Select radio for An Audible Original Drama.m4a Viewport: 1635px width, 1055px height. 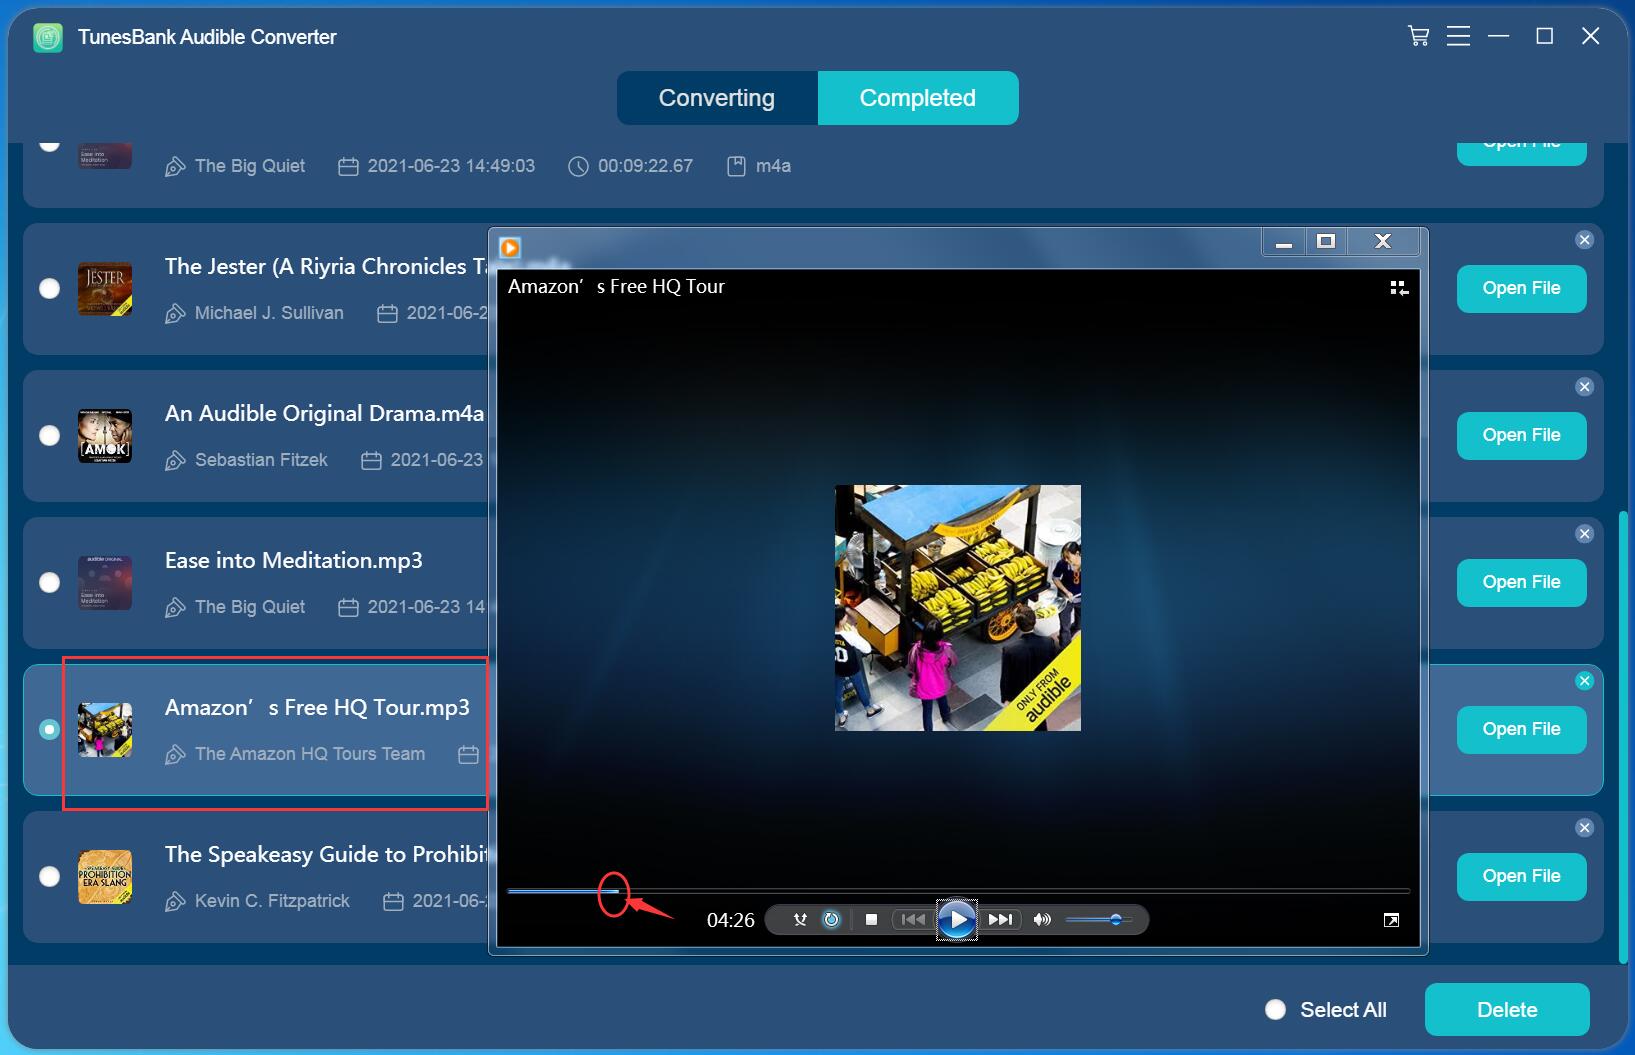(49, 436)
